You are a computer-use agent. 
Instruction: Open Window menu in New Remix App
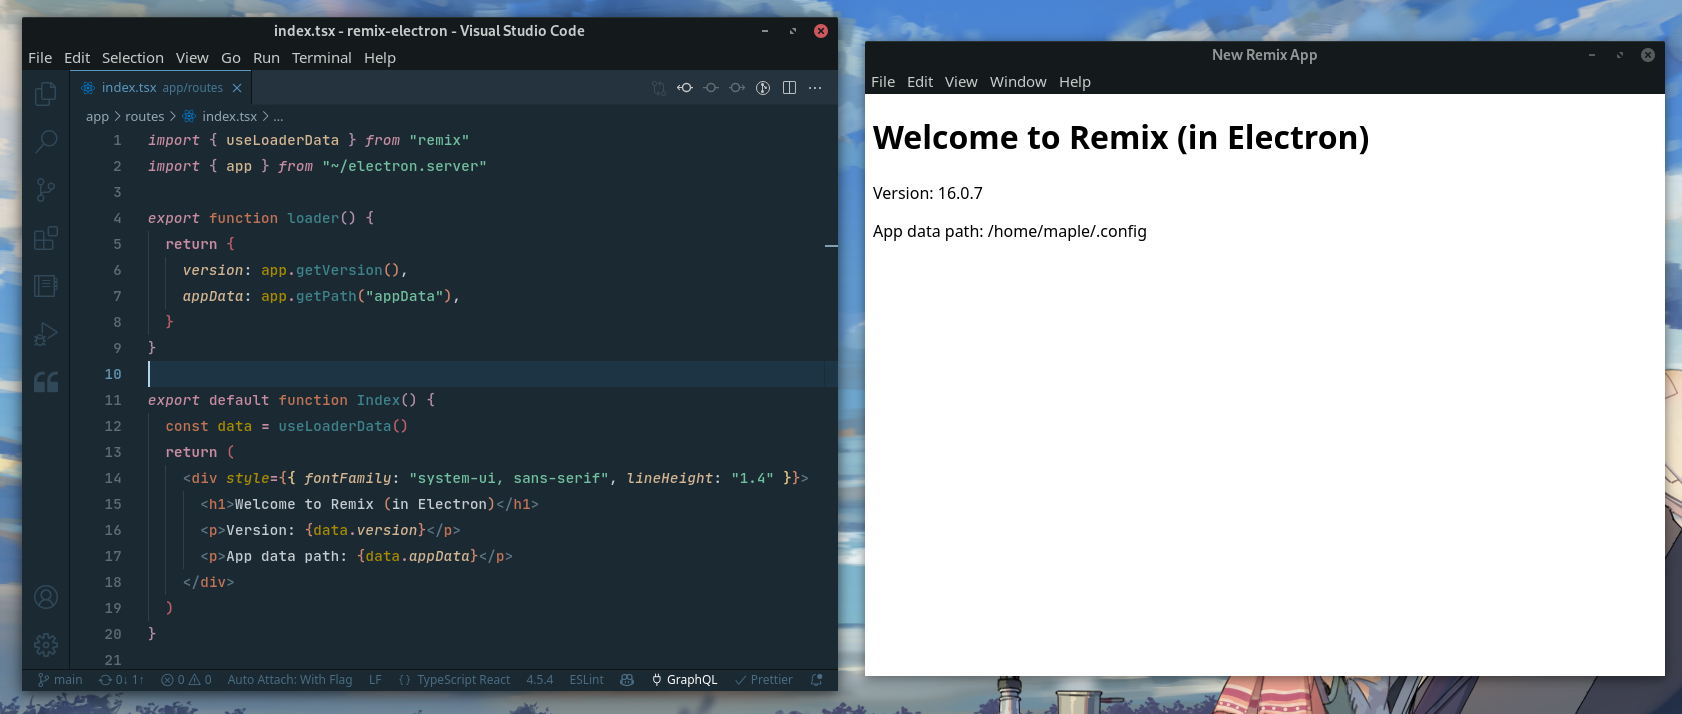(1018, 82)
